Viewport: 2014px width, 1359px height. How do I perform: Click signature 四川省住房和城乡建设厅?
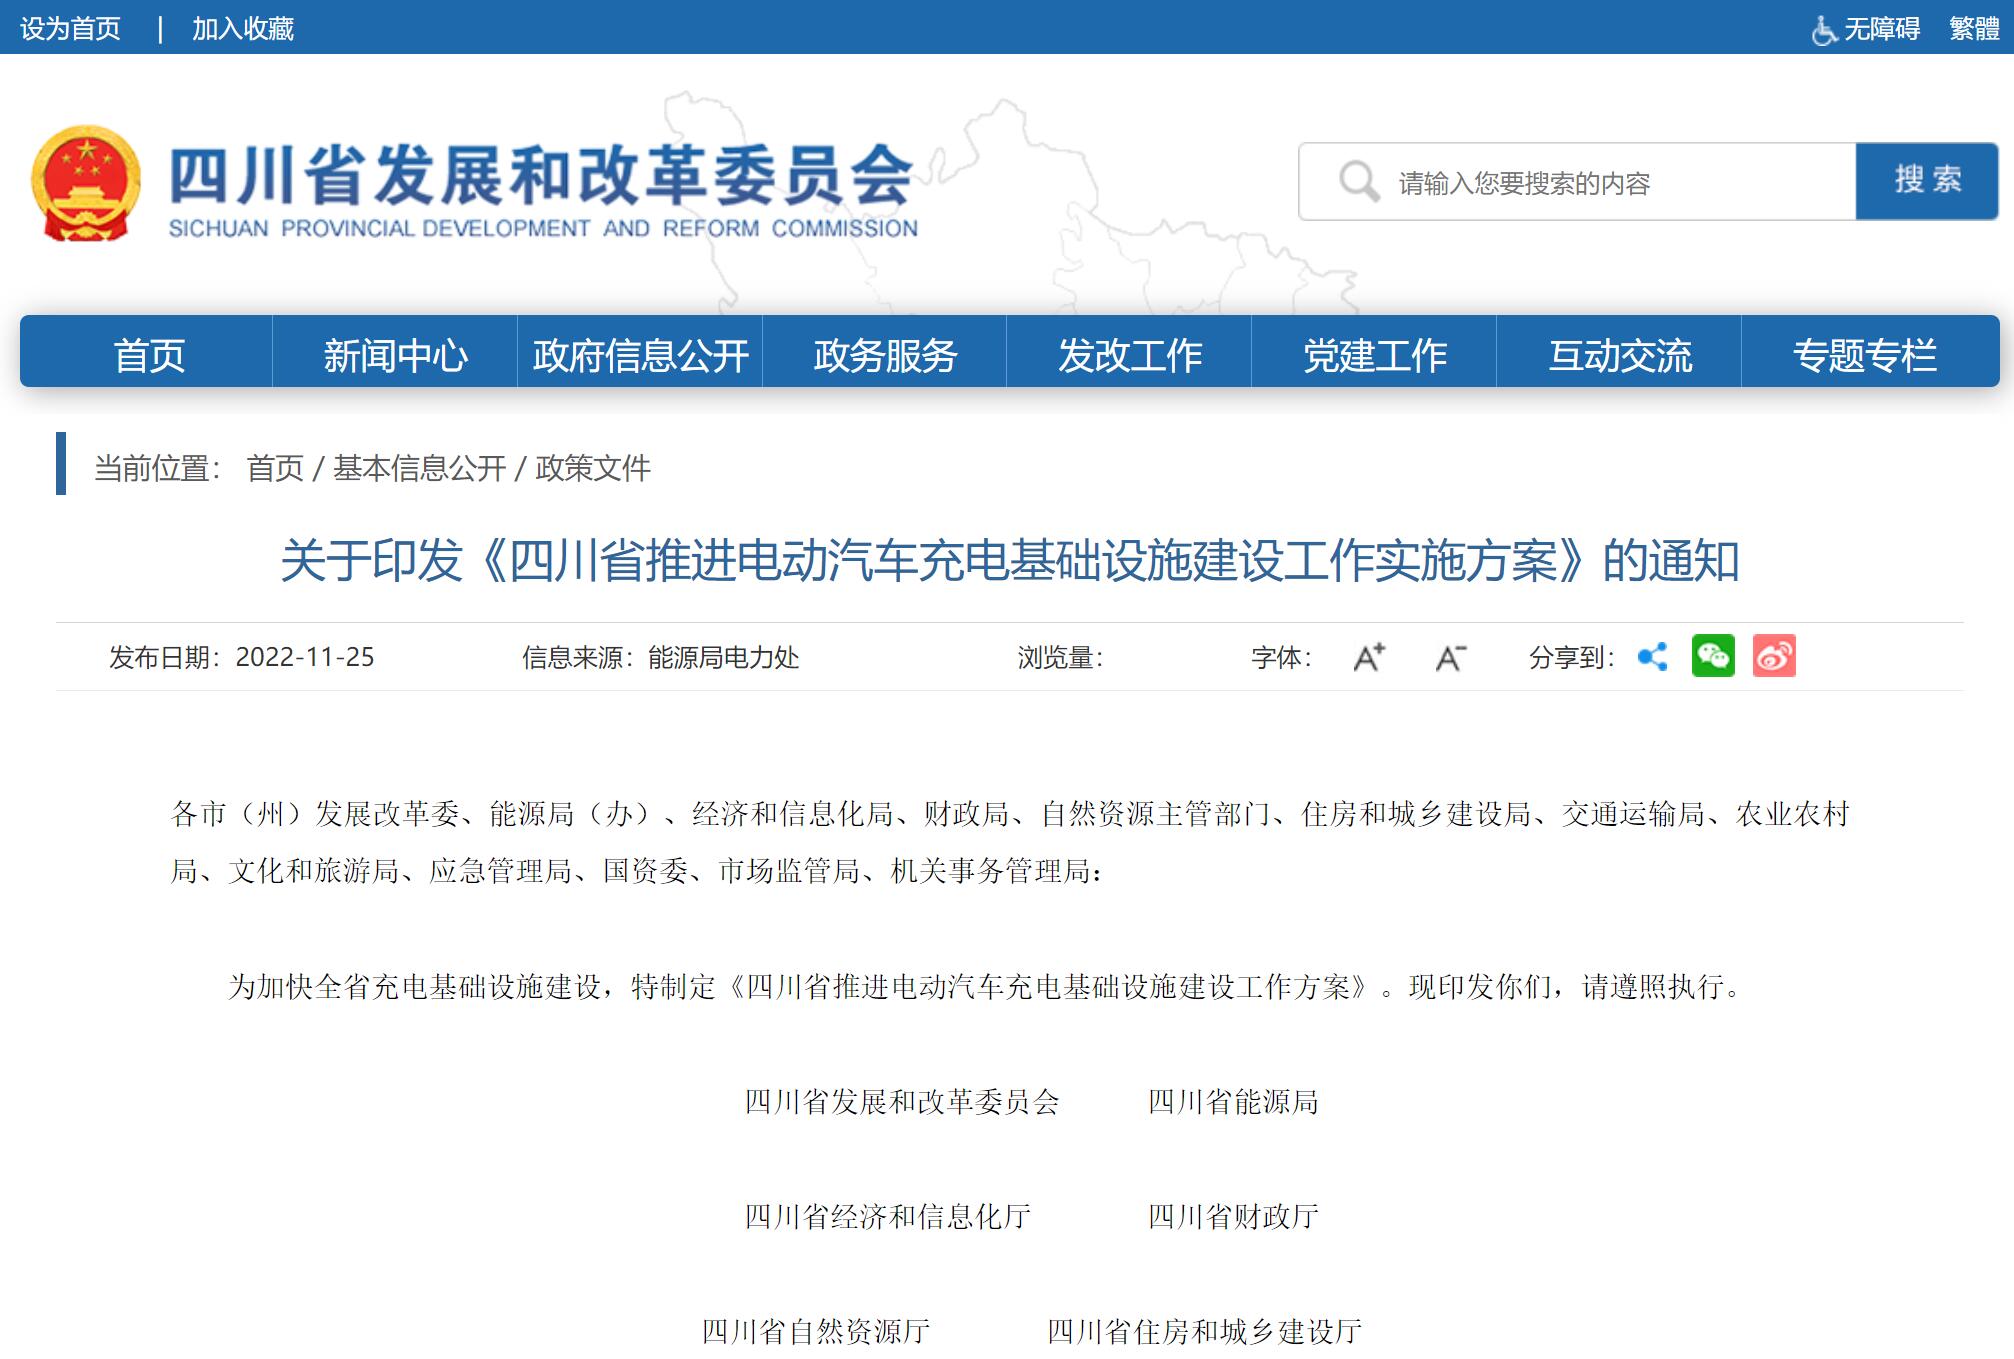(1204, 1332)
